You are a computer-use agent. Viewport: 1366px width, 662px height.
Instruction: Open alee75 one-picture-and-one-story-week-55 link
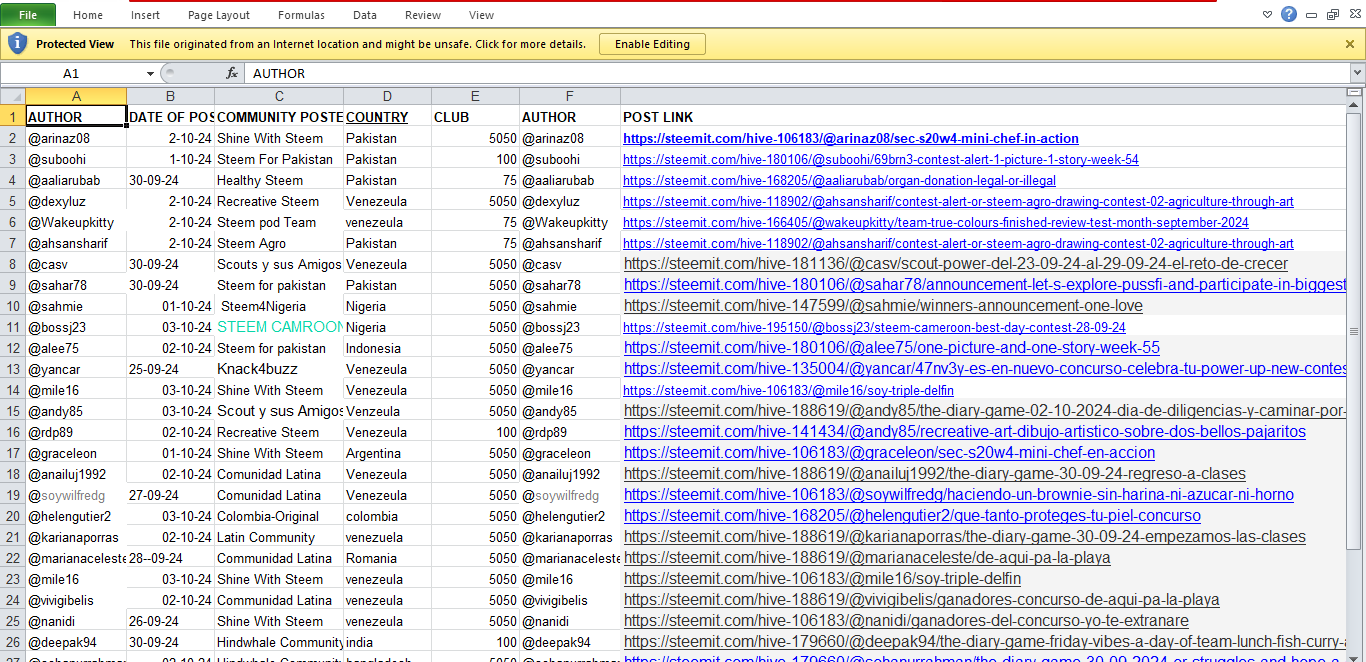point(891,348)
